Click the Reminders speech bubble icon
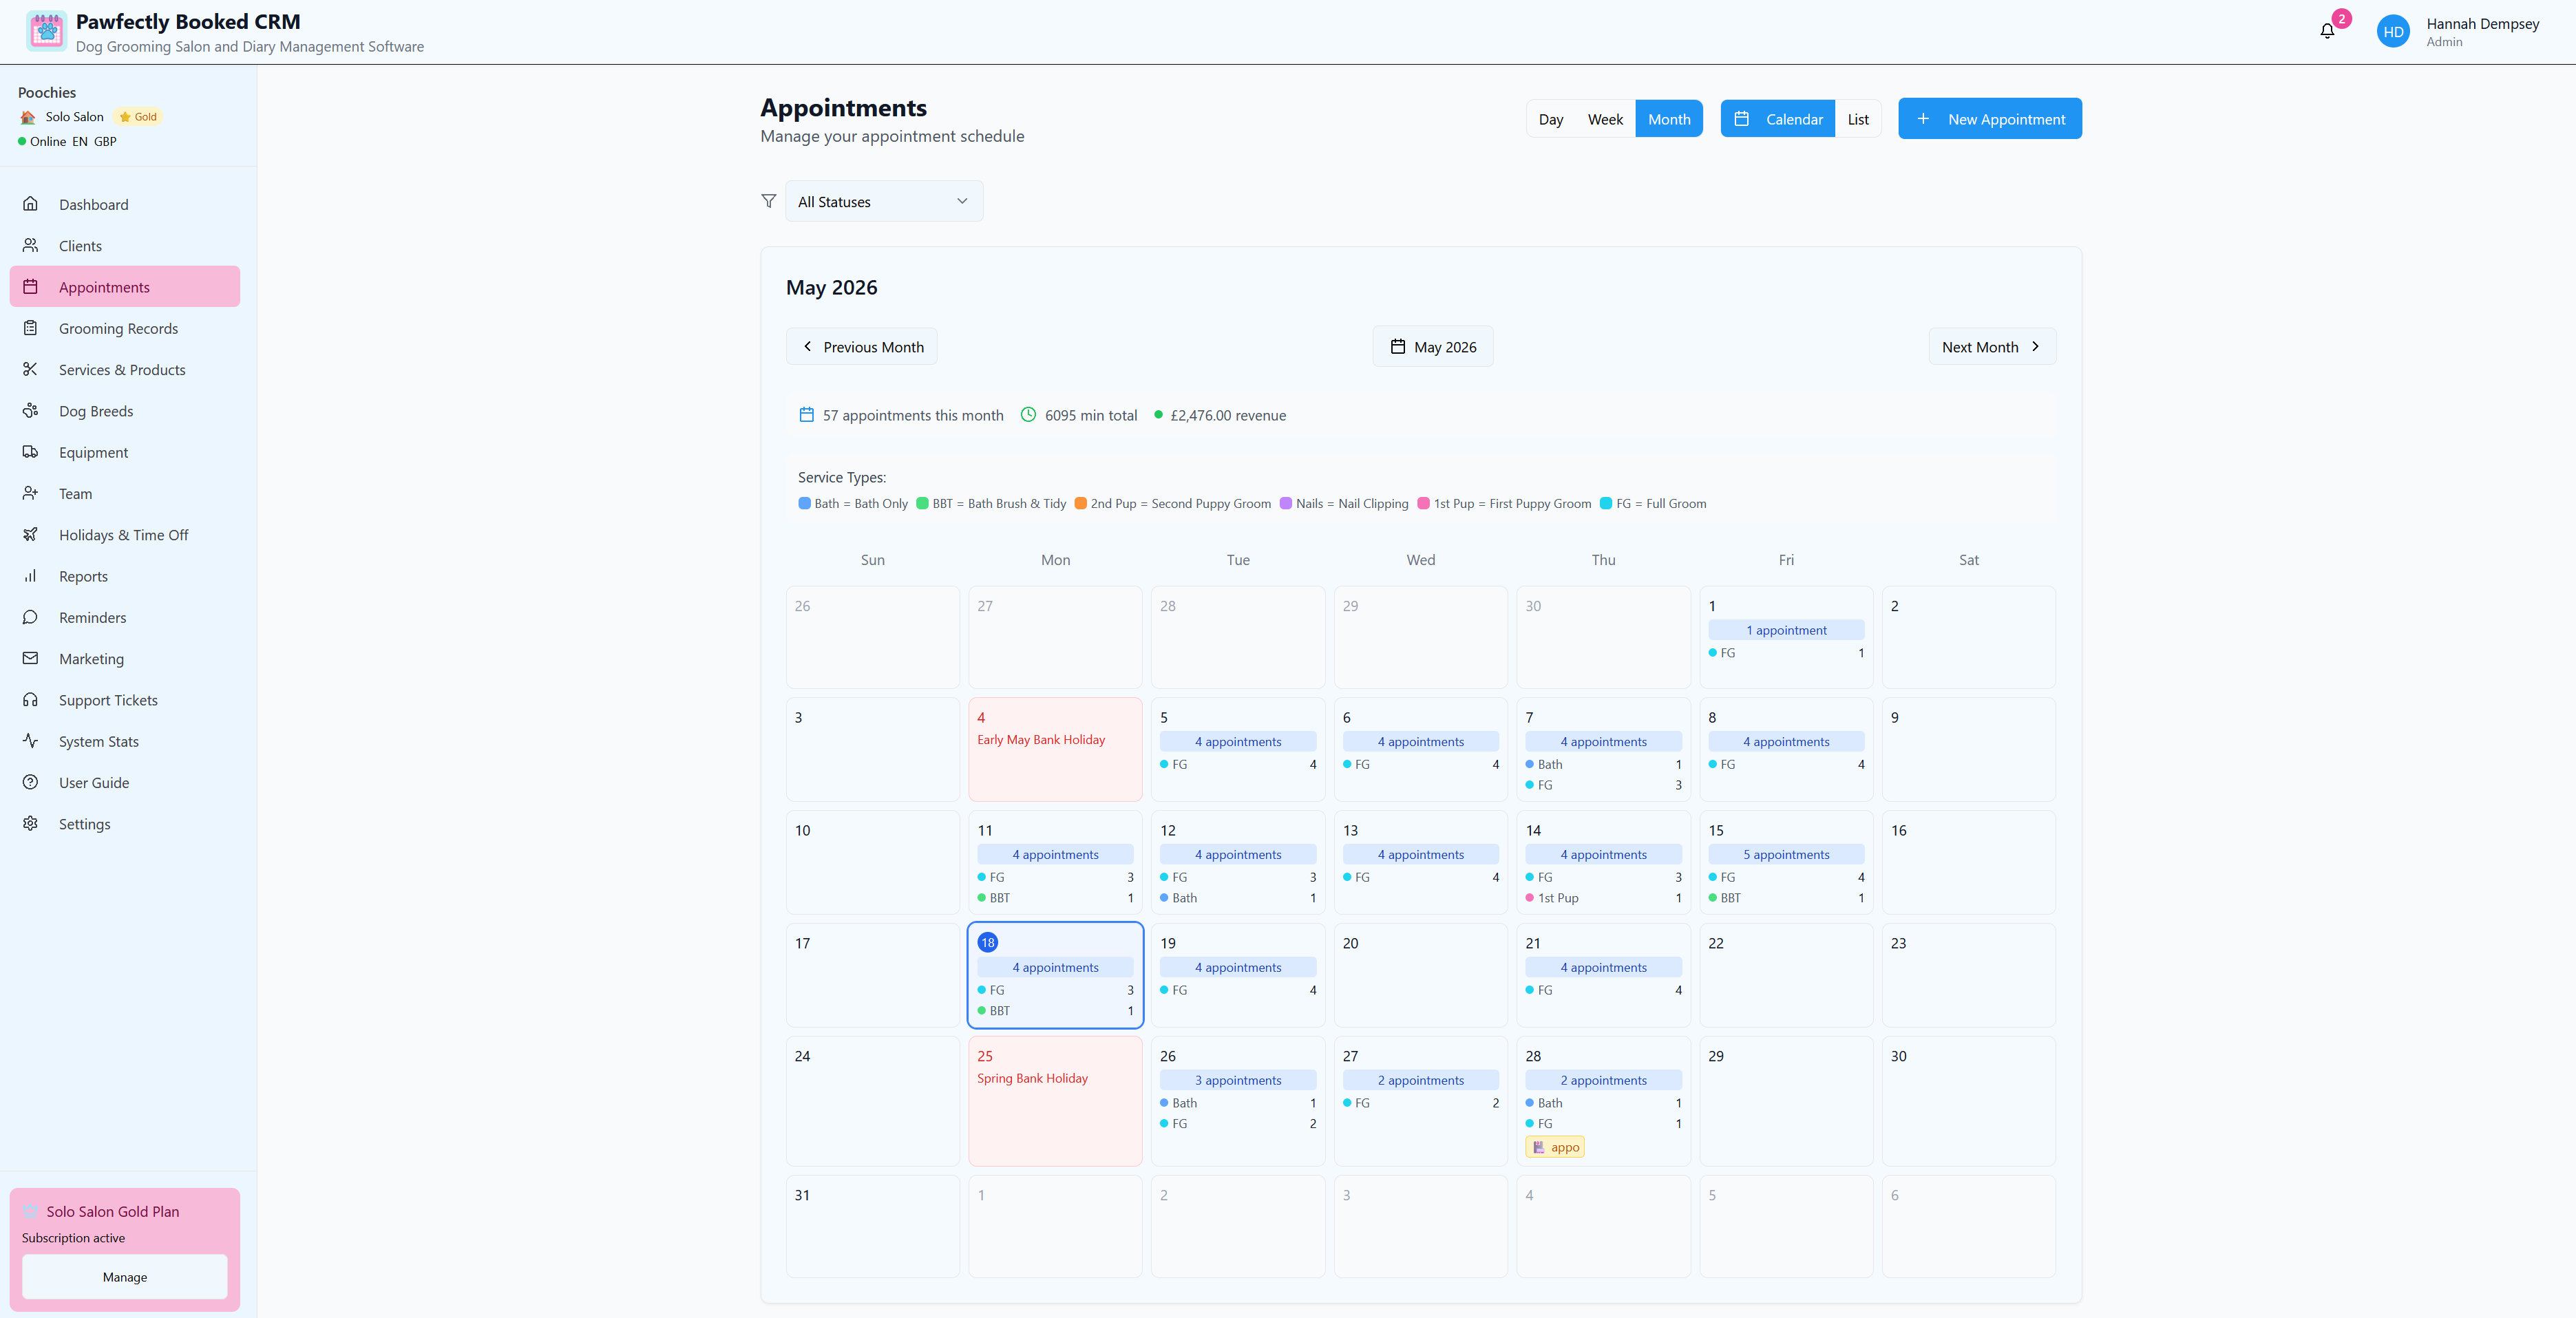2576x1318 pixels. (x=31, y=617)
